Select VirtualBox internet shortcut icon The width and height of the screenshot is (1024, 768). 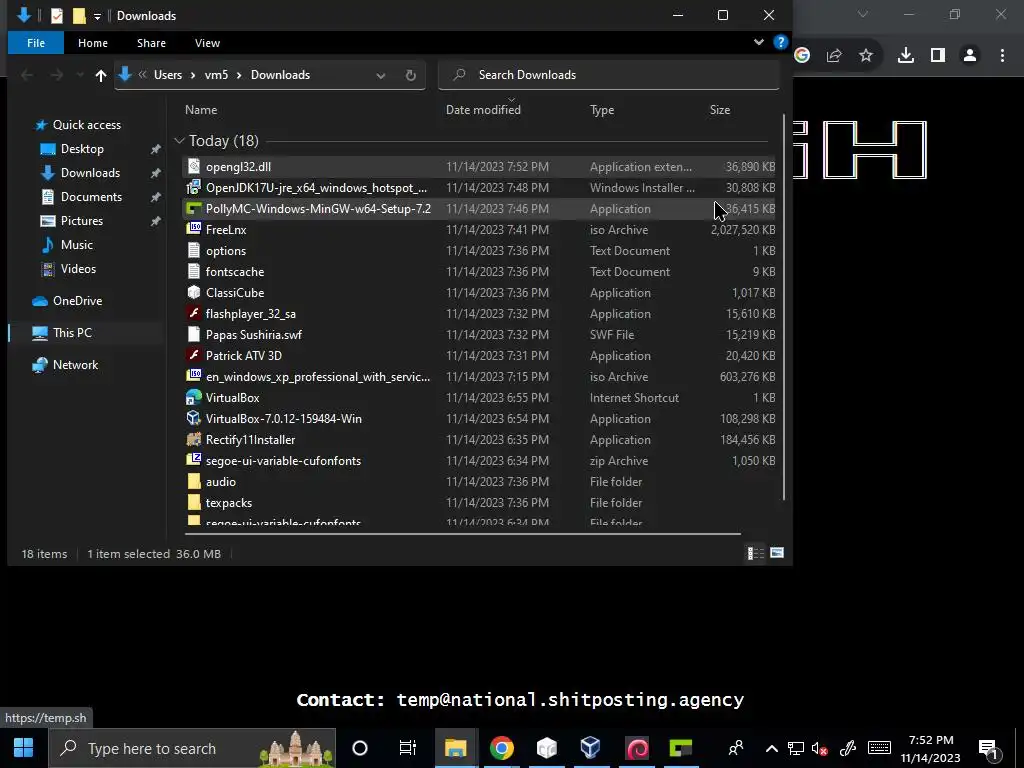pos(193,398)
